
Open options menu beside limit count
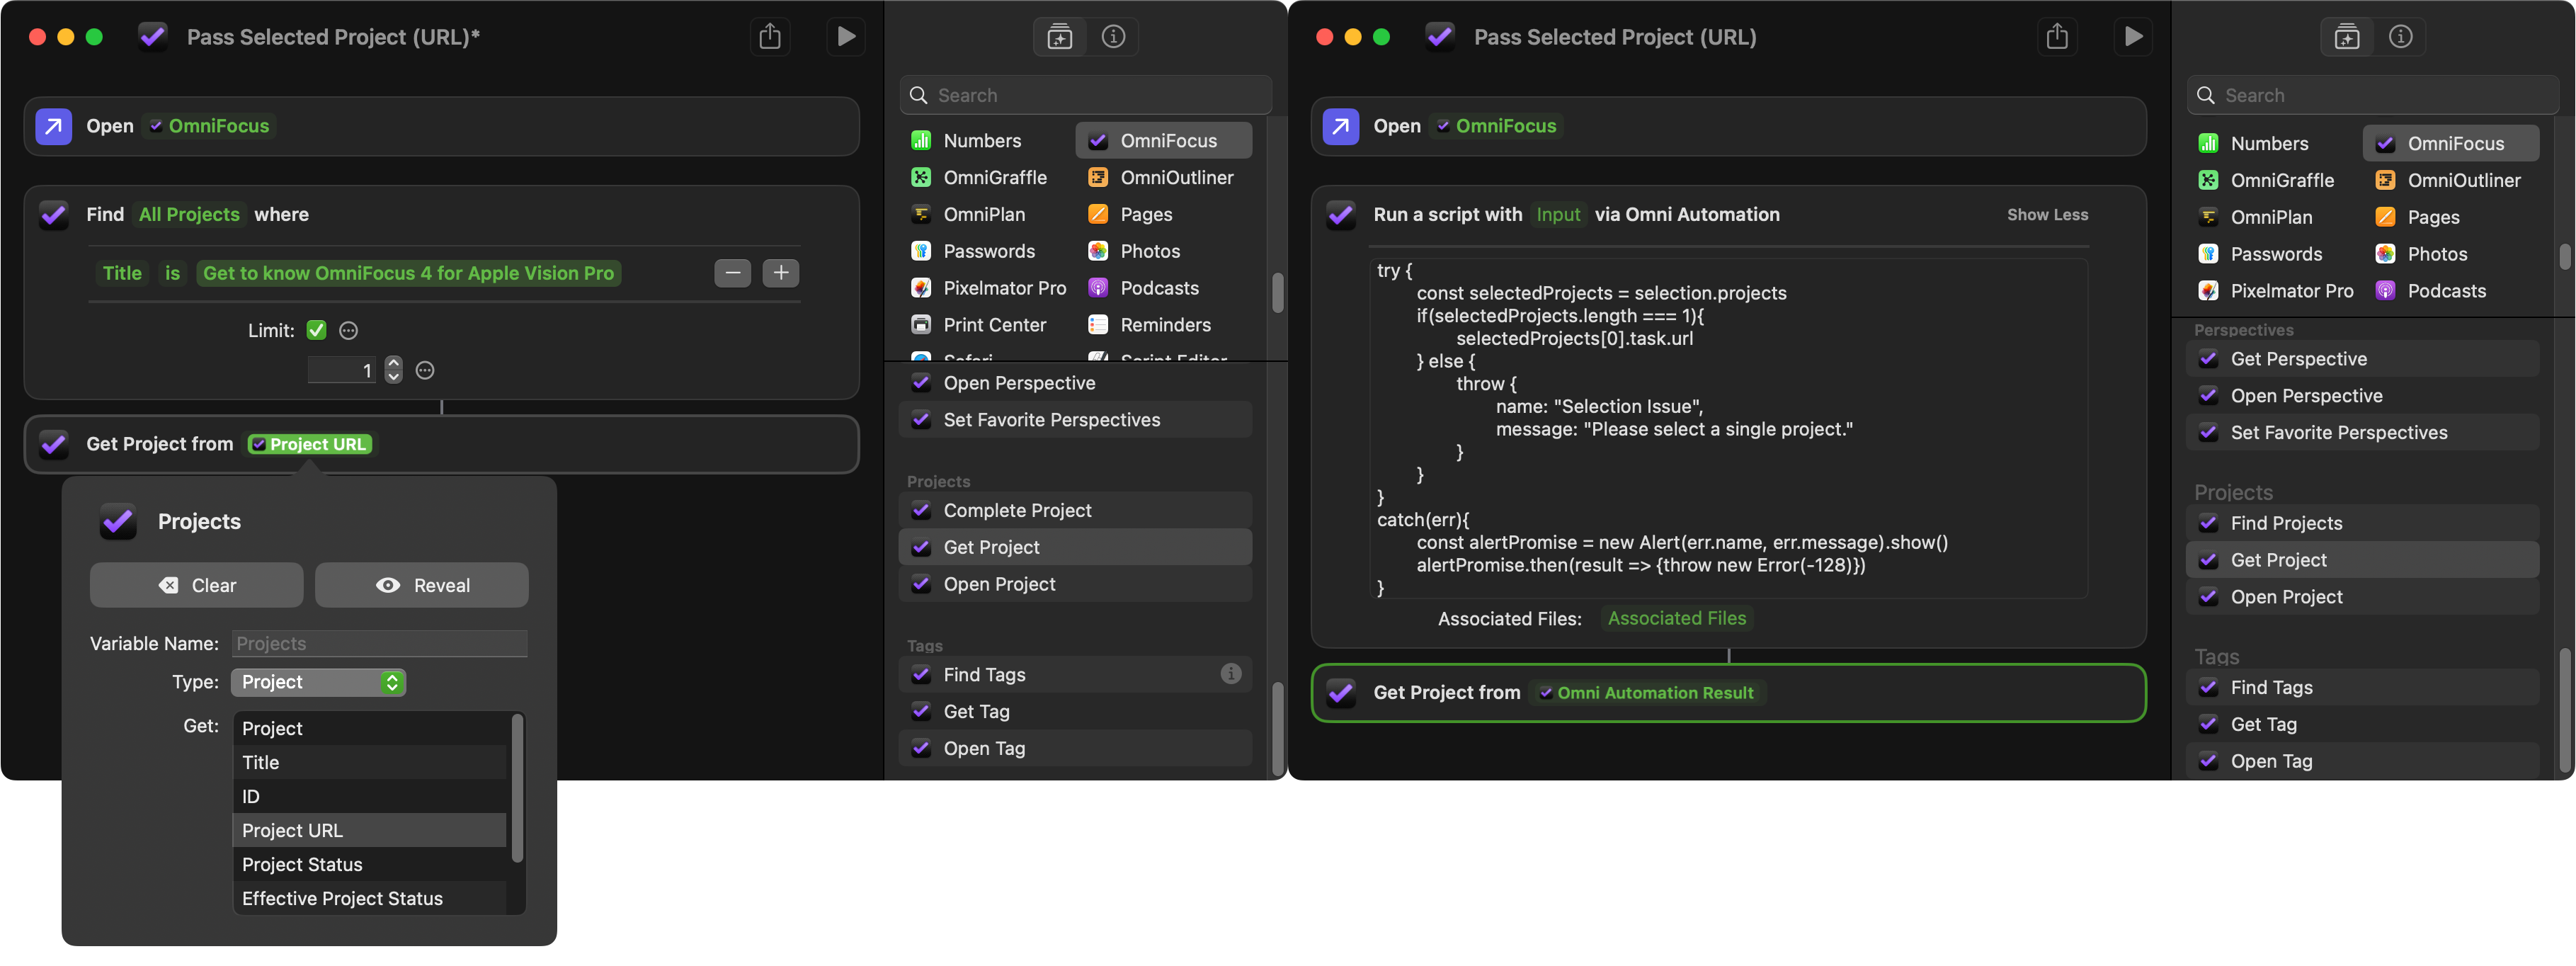coord(425,371)
